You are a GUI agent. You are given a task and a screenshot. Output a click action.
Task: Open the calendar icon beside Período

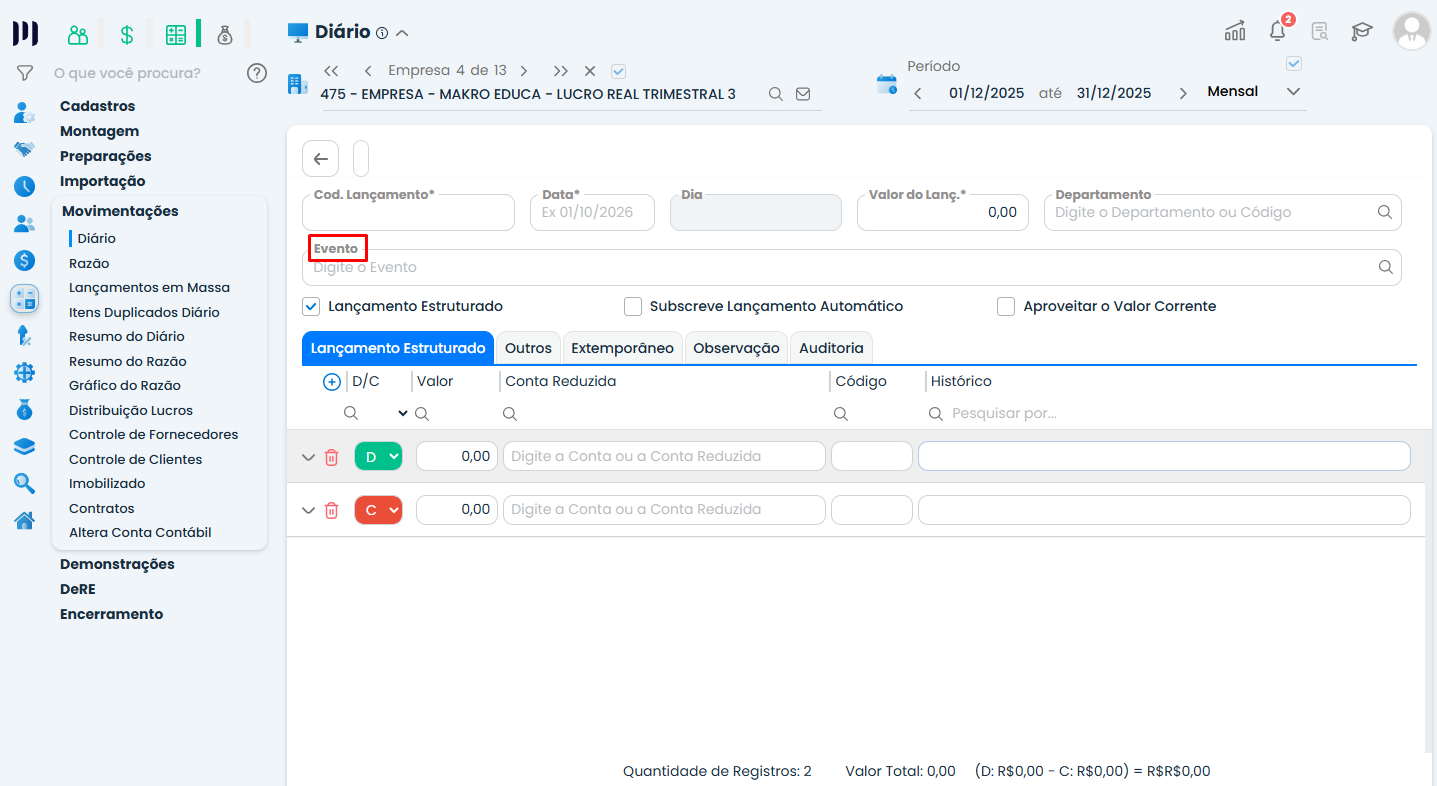click(887, 84)
